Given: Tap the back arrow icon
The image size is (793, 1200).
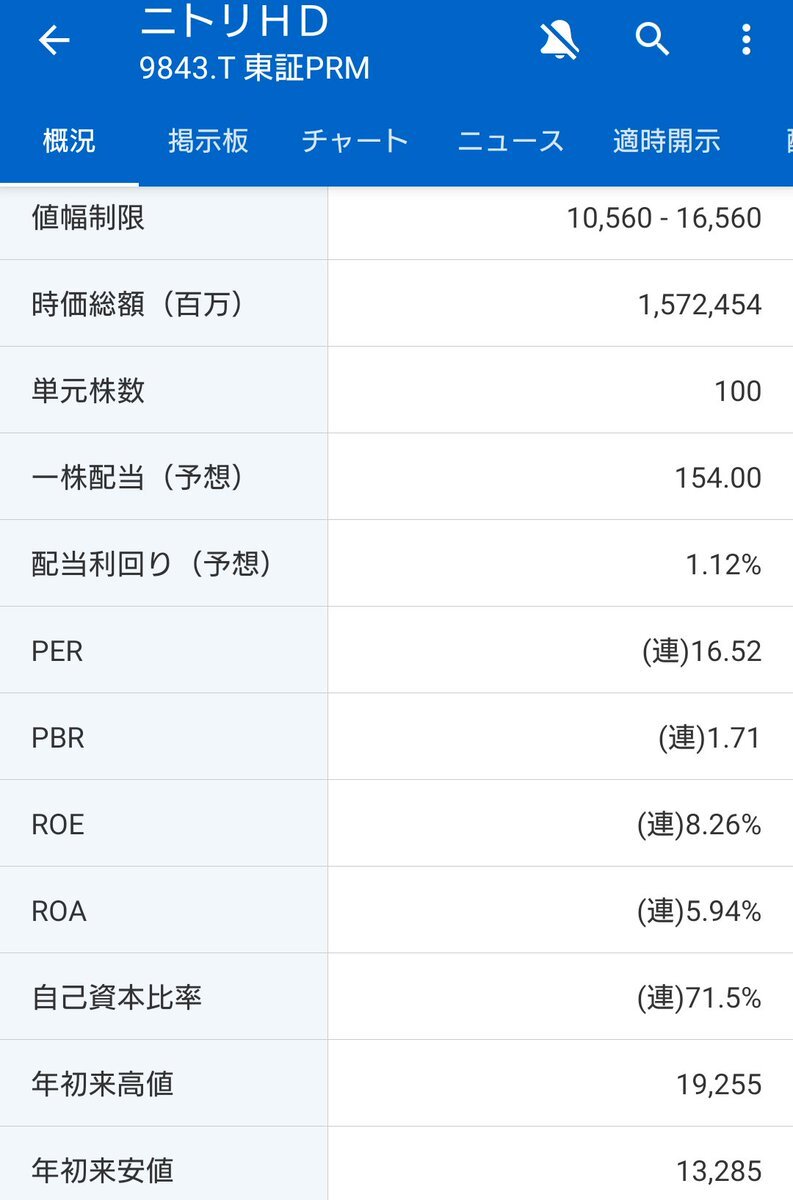Looking at the screenshot, I should pos(54,40).
